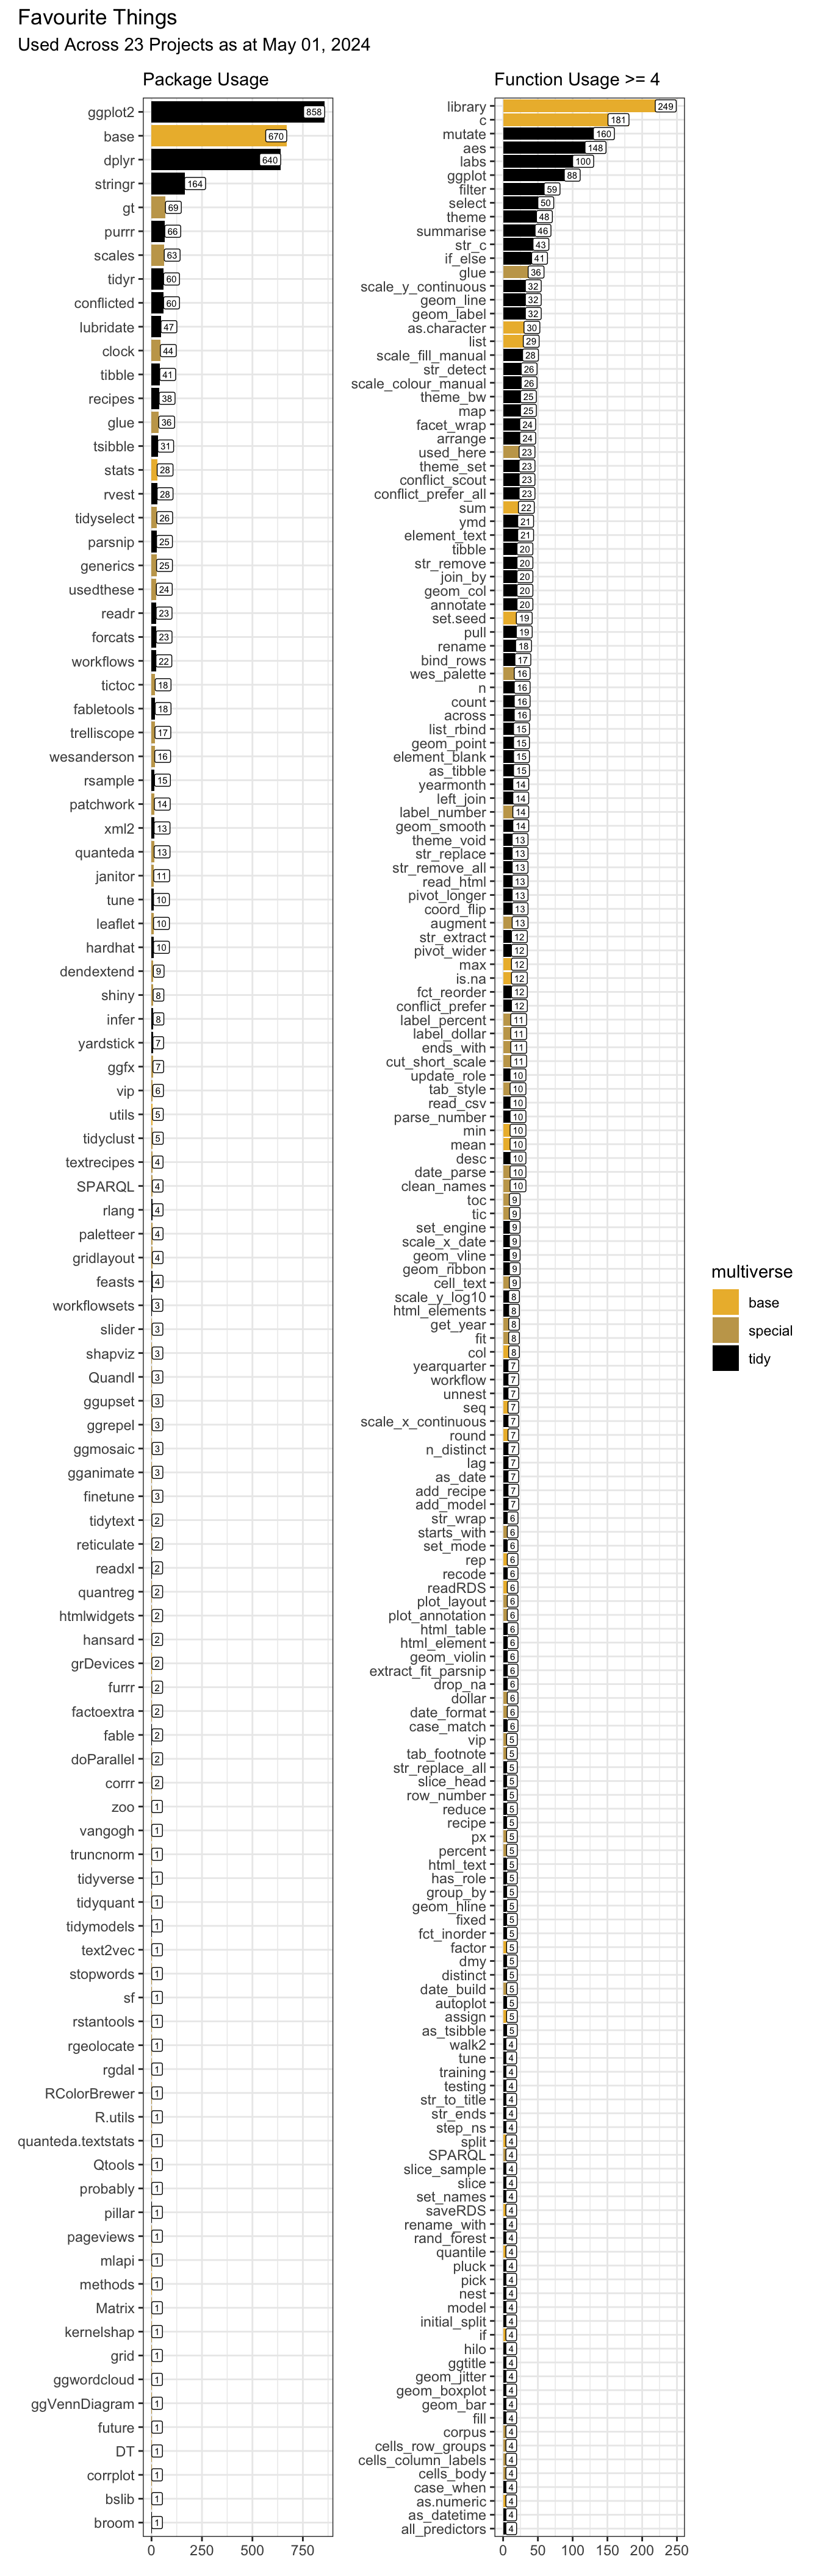Click the black mutate bar
The image size is (820, 2576).
point(559,134)
